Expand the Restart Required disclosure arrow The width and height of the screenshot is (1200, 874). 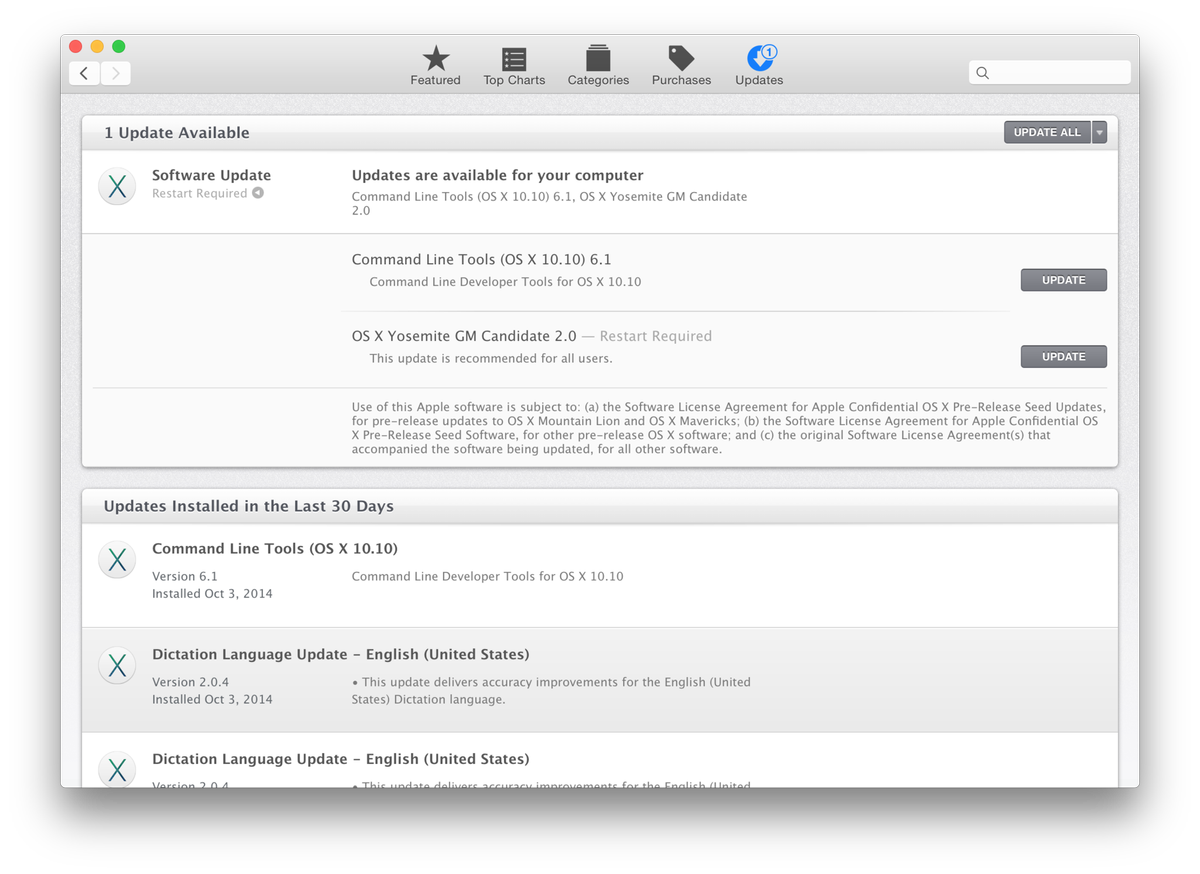click(x=256, y=193)
